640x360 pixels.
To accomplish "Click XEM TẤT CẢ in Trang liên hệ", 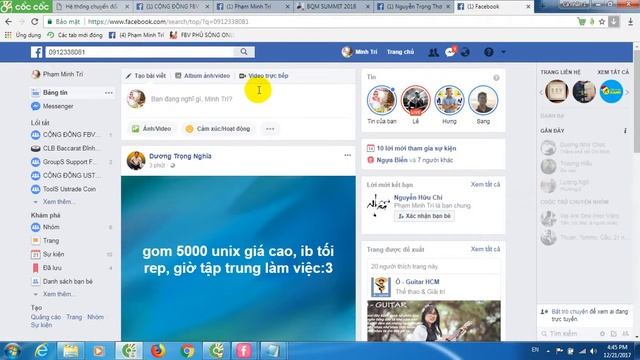I will click(613, 72).
